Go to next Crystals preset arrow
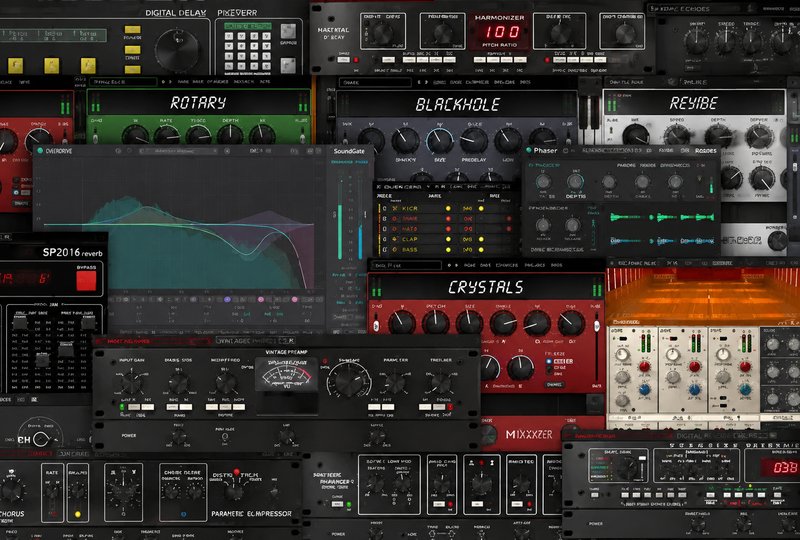Viewport: 800px width, 540px height. tap(456, 265)
